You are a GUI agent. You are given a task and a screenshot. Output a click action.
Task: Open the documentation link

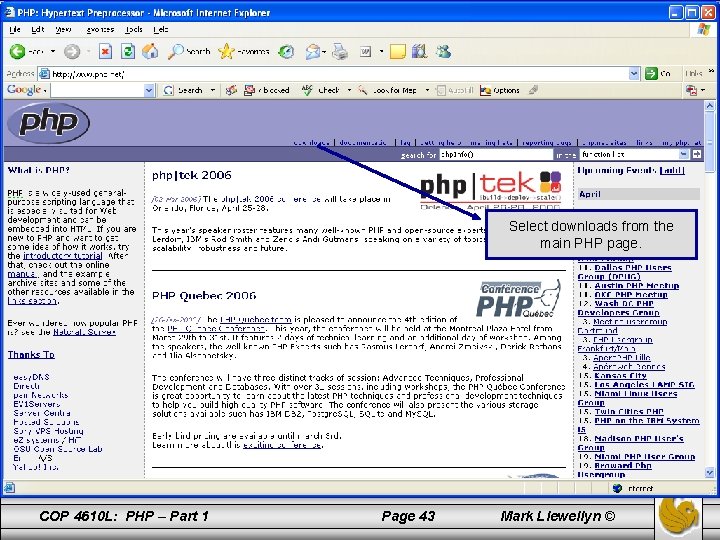[x=363, y=143]
